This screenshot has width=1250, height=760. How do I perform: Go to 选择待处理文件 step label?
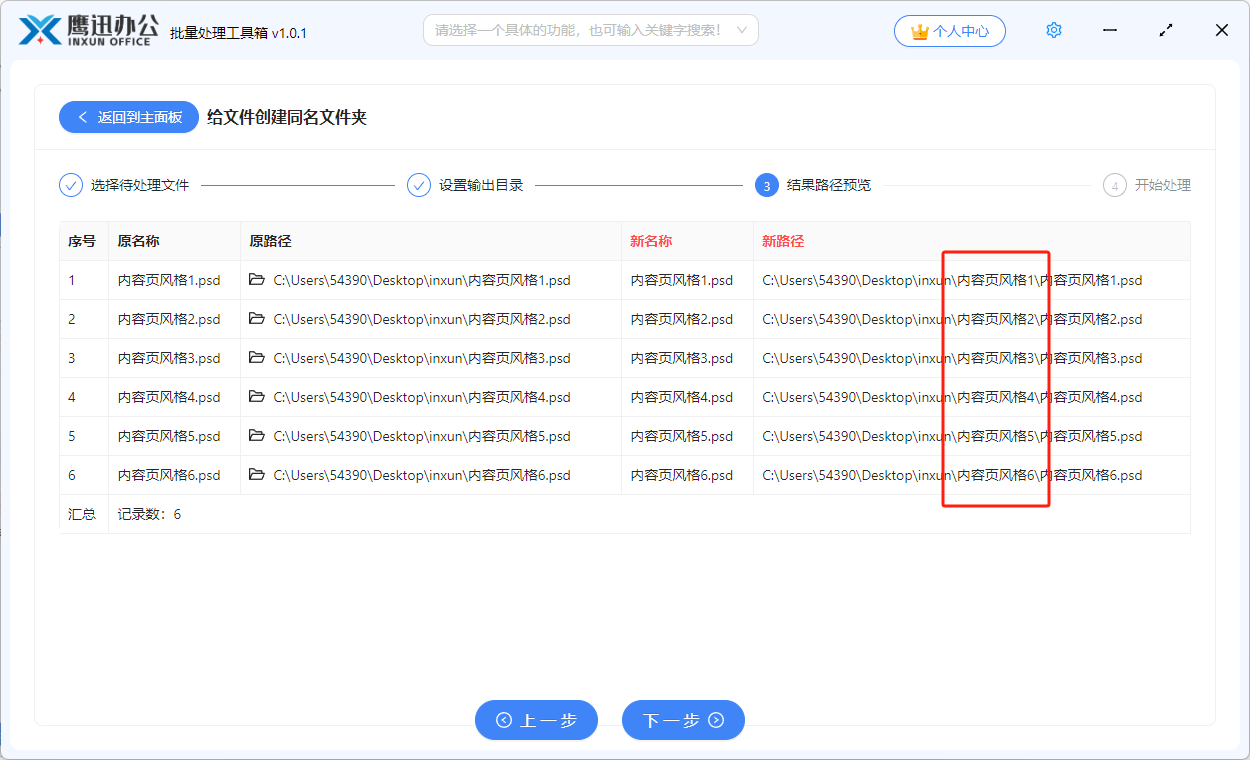click(x=140, y=185)
